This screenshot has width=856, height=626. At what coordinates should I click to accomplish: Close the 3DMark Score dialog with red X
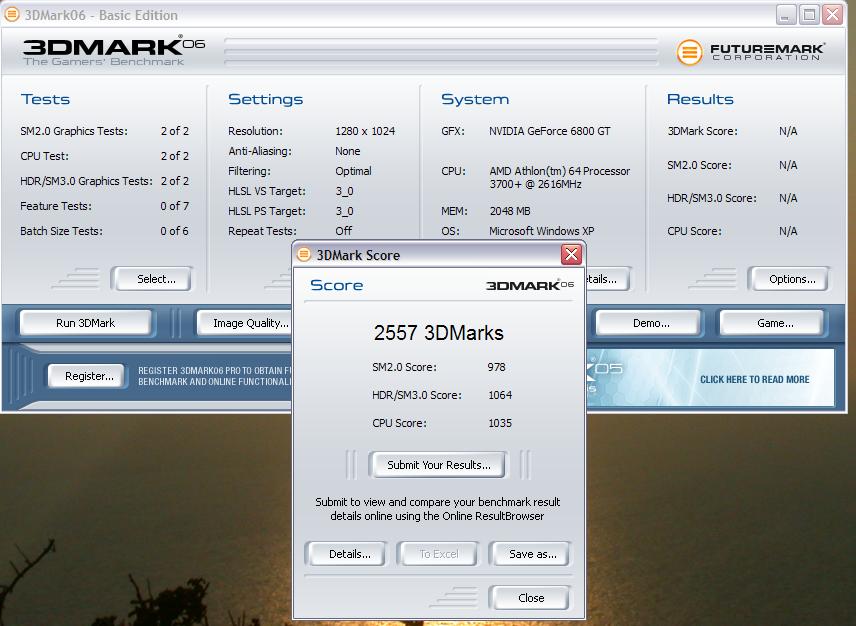571,254
